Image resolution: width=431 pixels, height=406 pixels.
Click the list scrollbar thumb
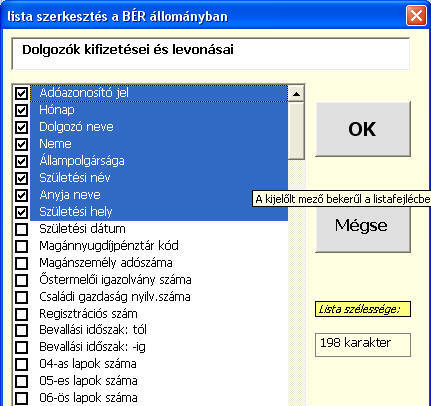tap(296, 131)
